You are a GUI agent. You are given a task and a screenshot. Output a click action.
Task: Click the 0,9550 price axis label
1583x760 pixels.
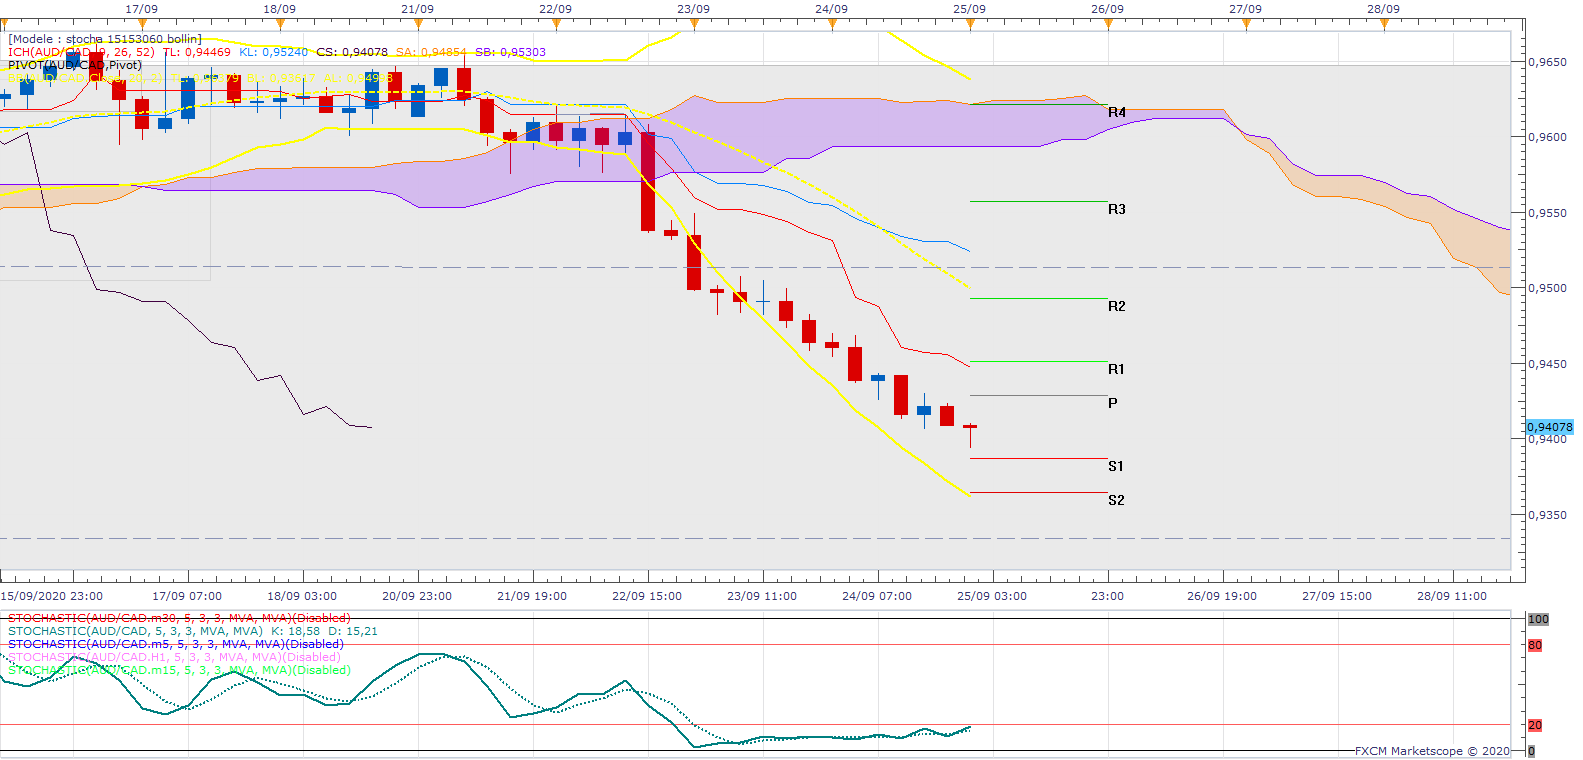tap(1548, 213)
